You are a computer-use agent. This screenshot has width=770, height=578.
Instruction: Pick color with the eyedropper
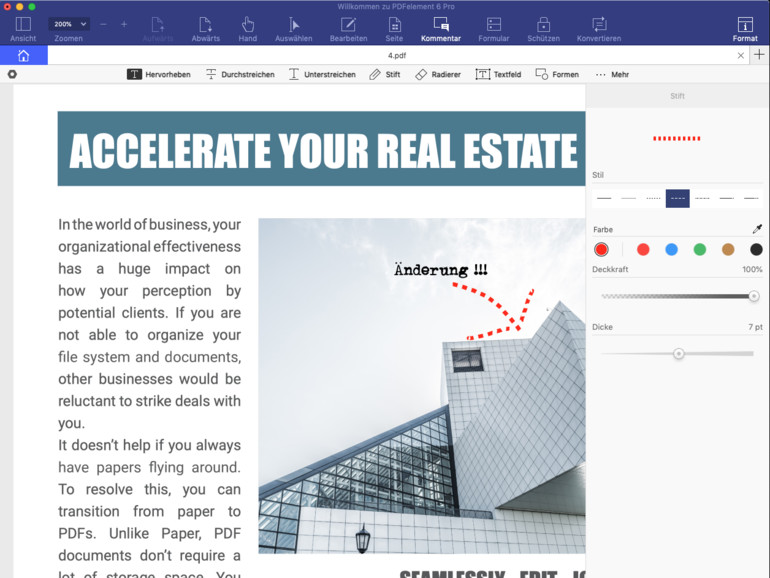tap(757, 229)
